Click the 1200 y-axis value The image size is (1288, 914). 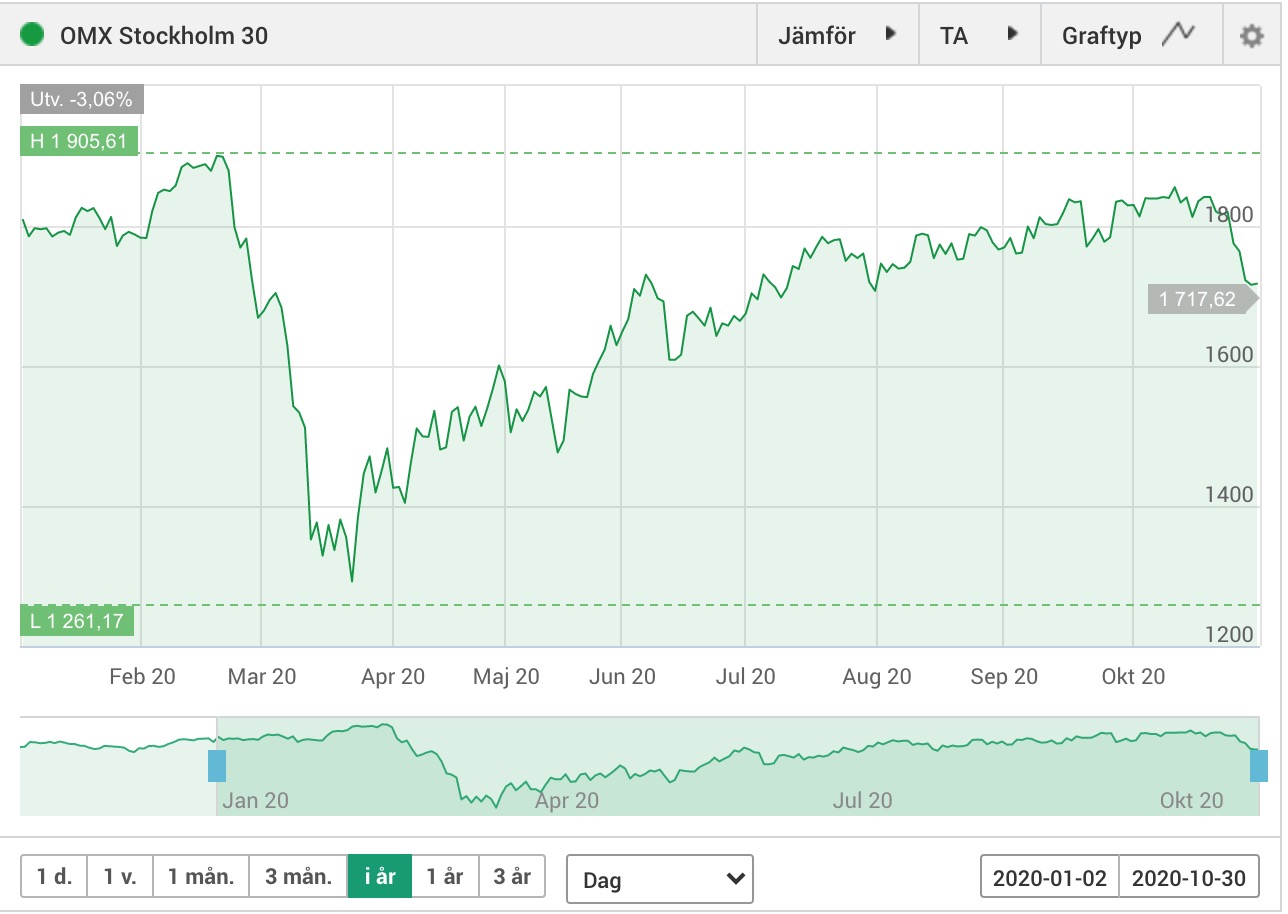point(1229,635)
